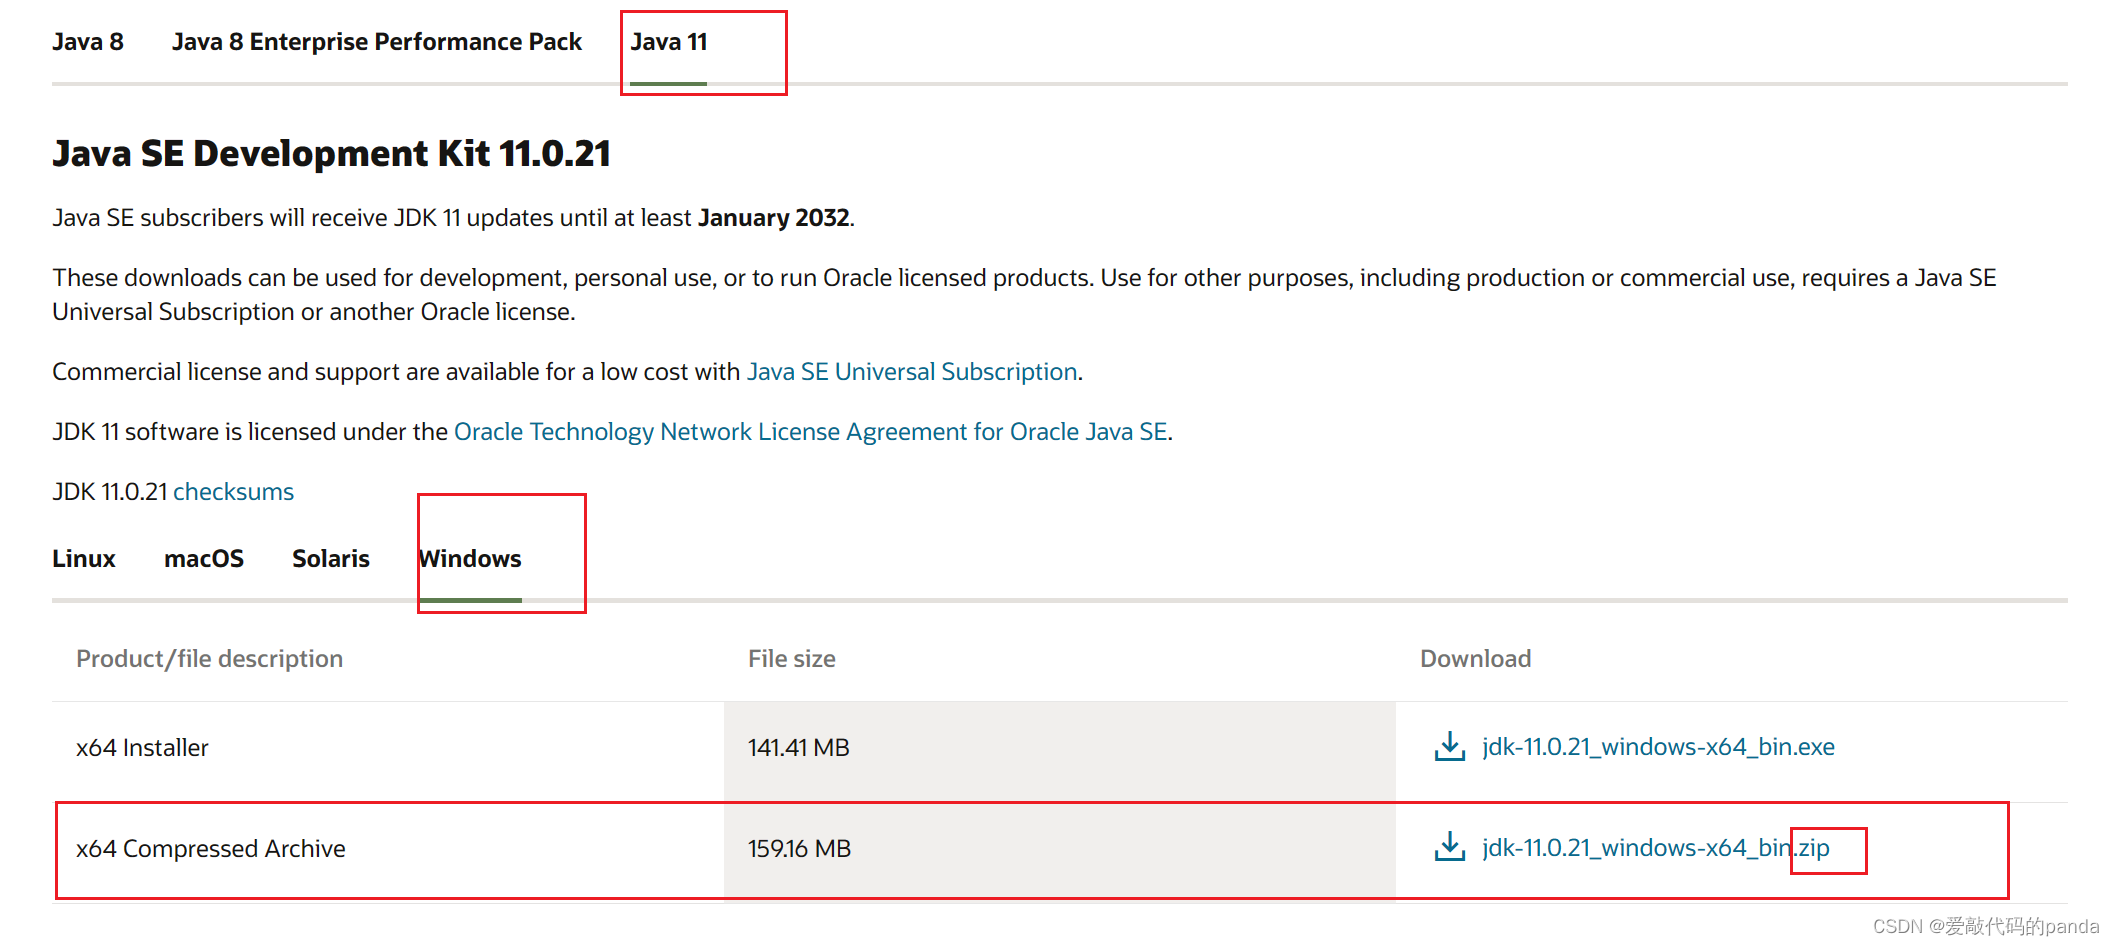Download jdk-11.0.21_windows-x64_bin.exe installer

(x=1658, y=747)
